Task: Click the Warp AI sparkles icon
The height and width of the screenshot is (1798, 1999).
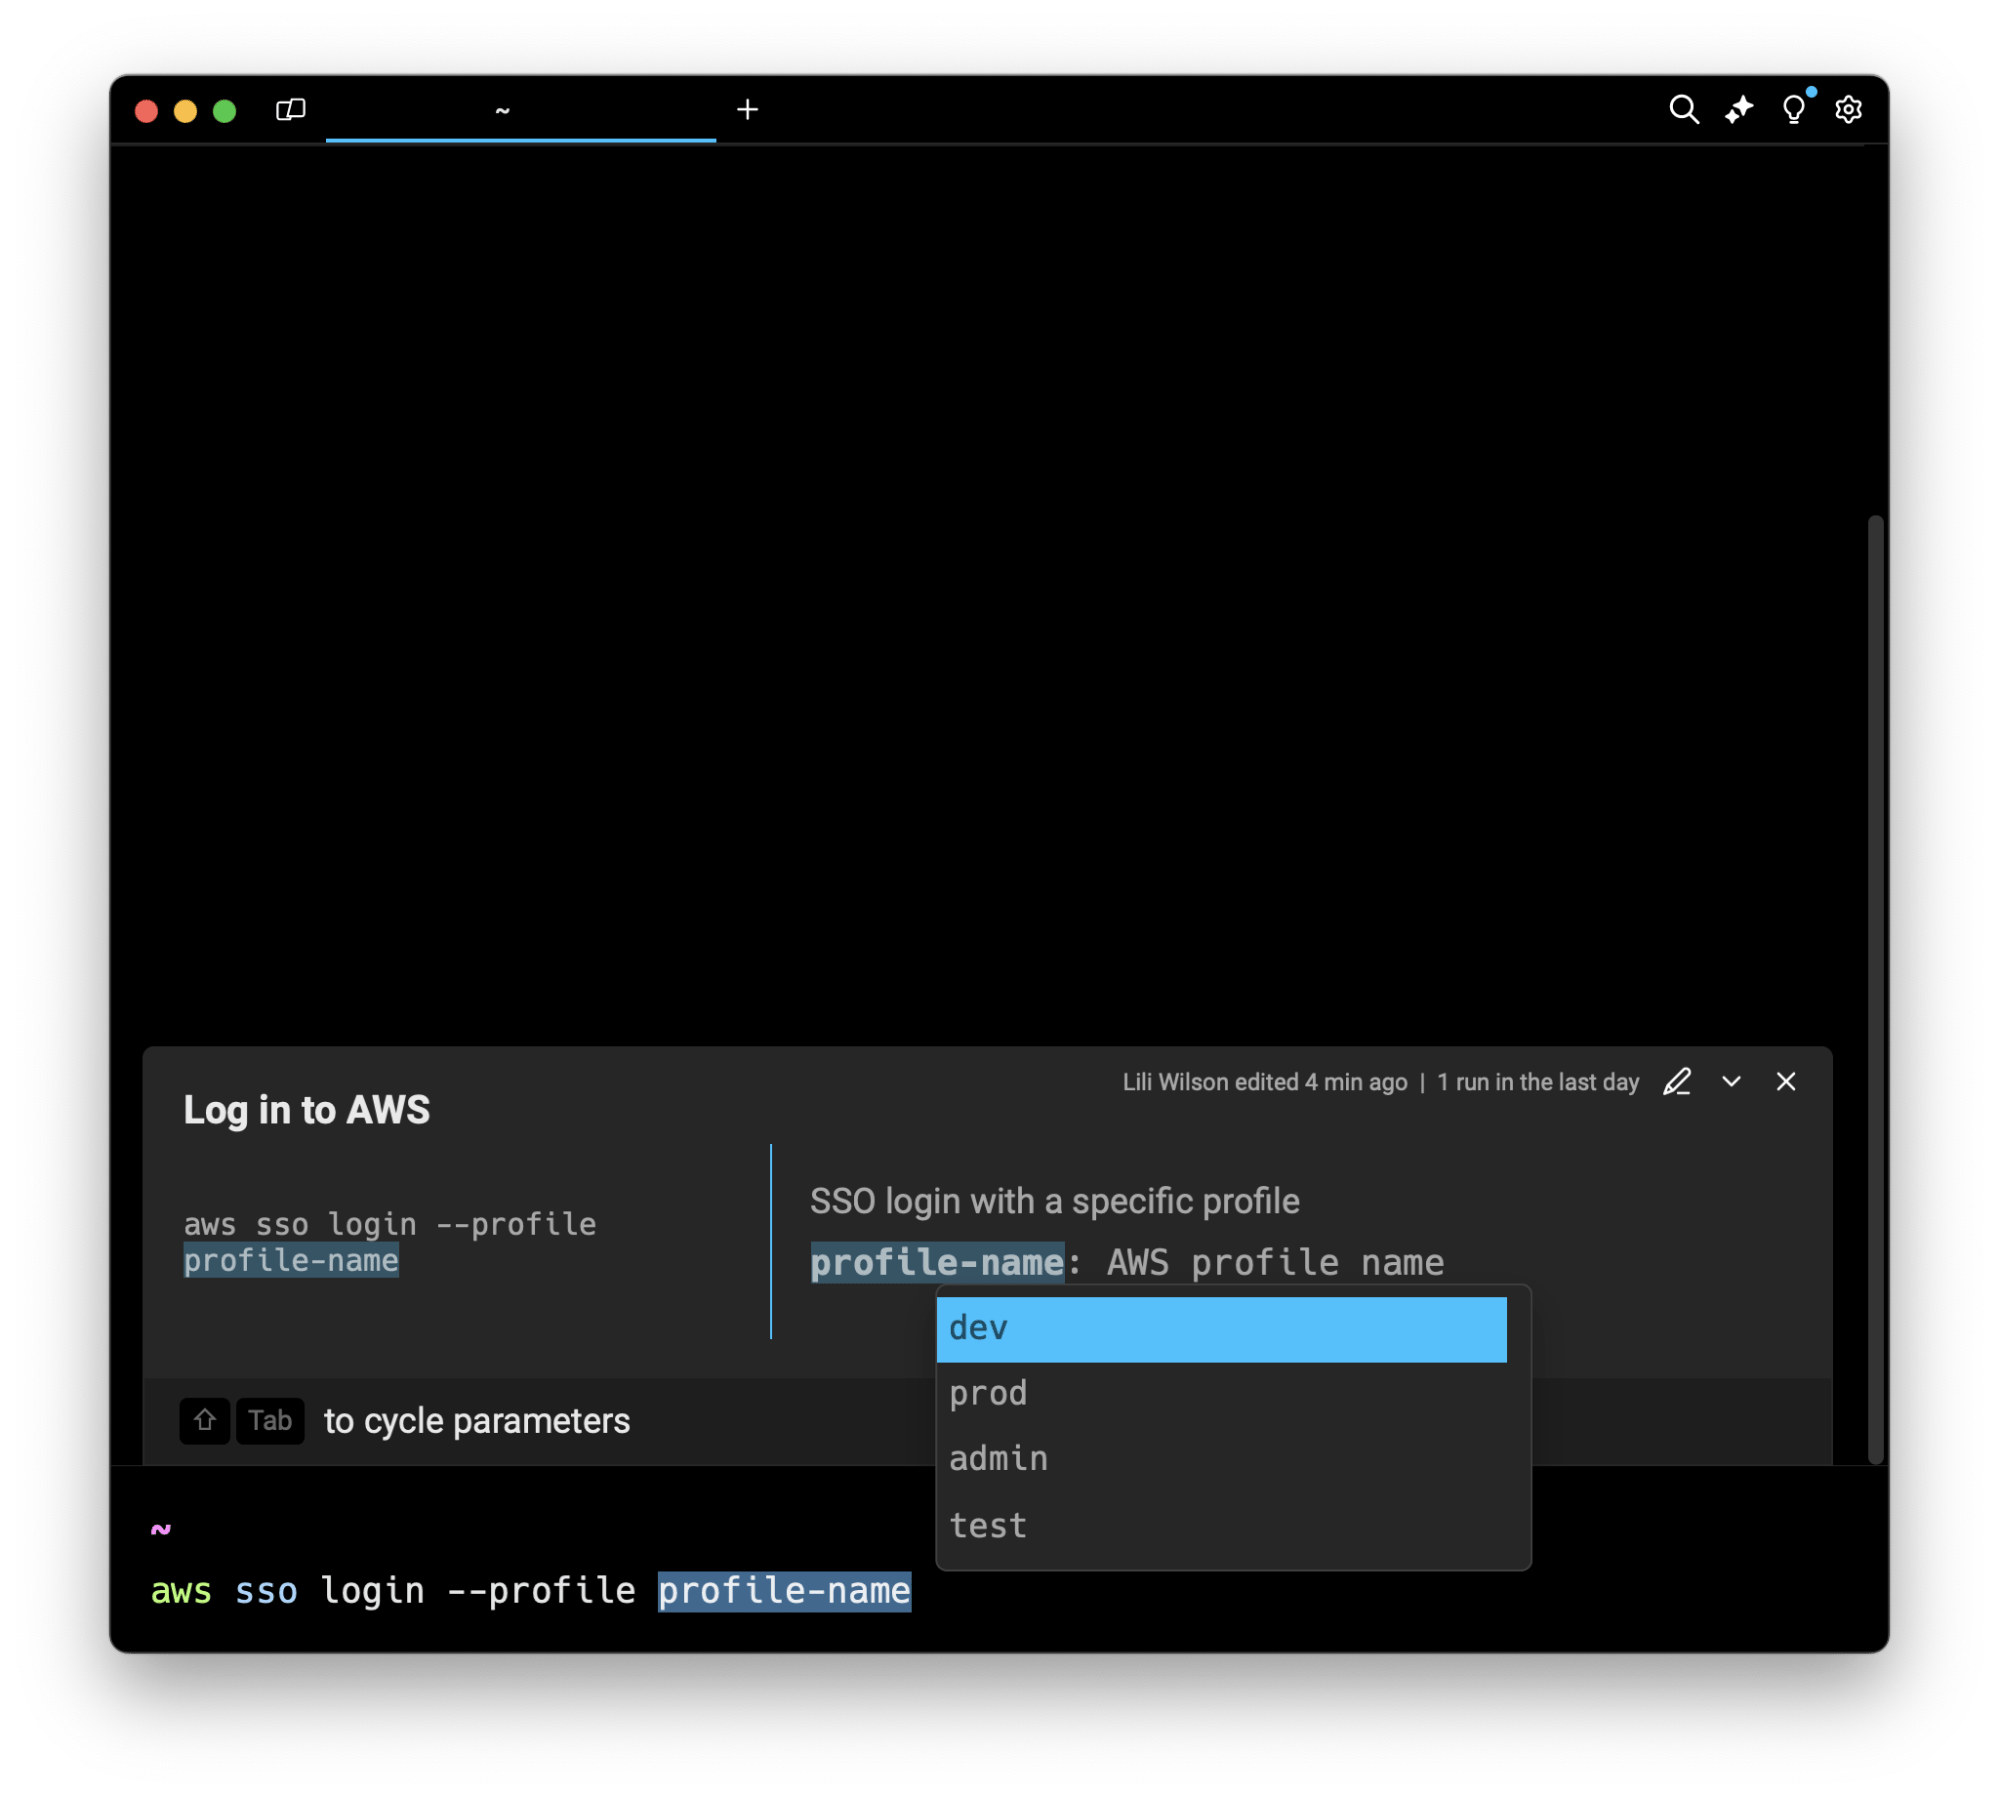Action: click(1739, 109)
